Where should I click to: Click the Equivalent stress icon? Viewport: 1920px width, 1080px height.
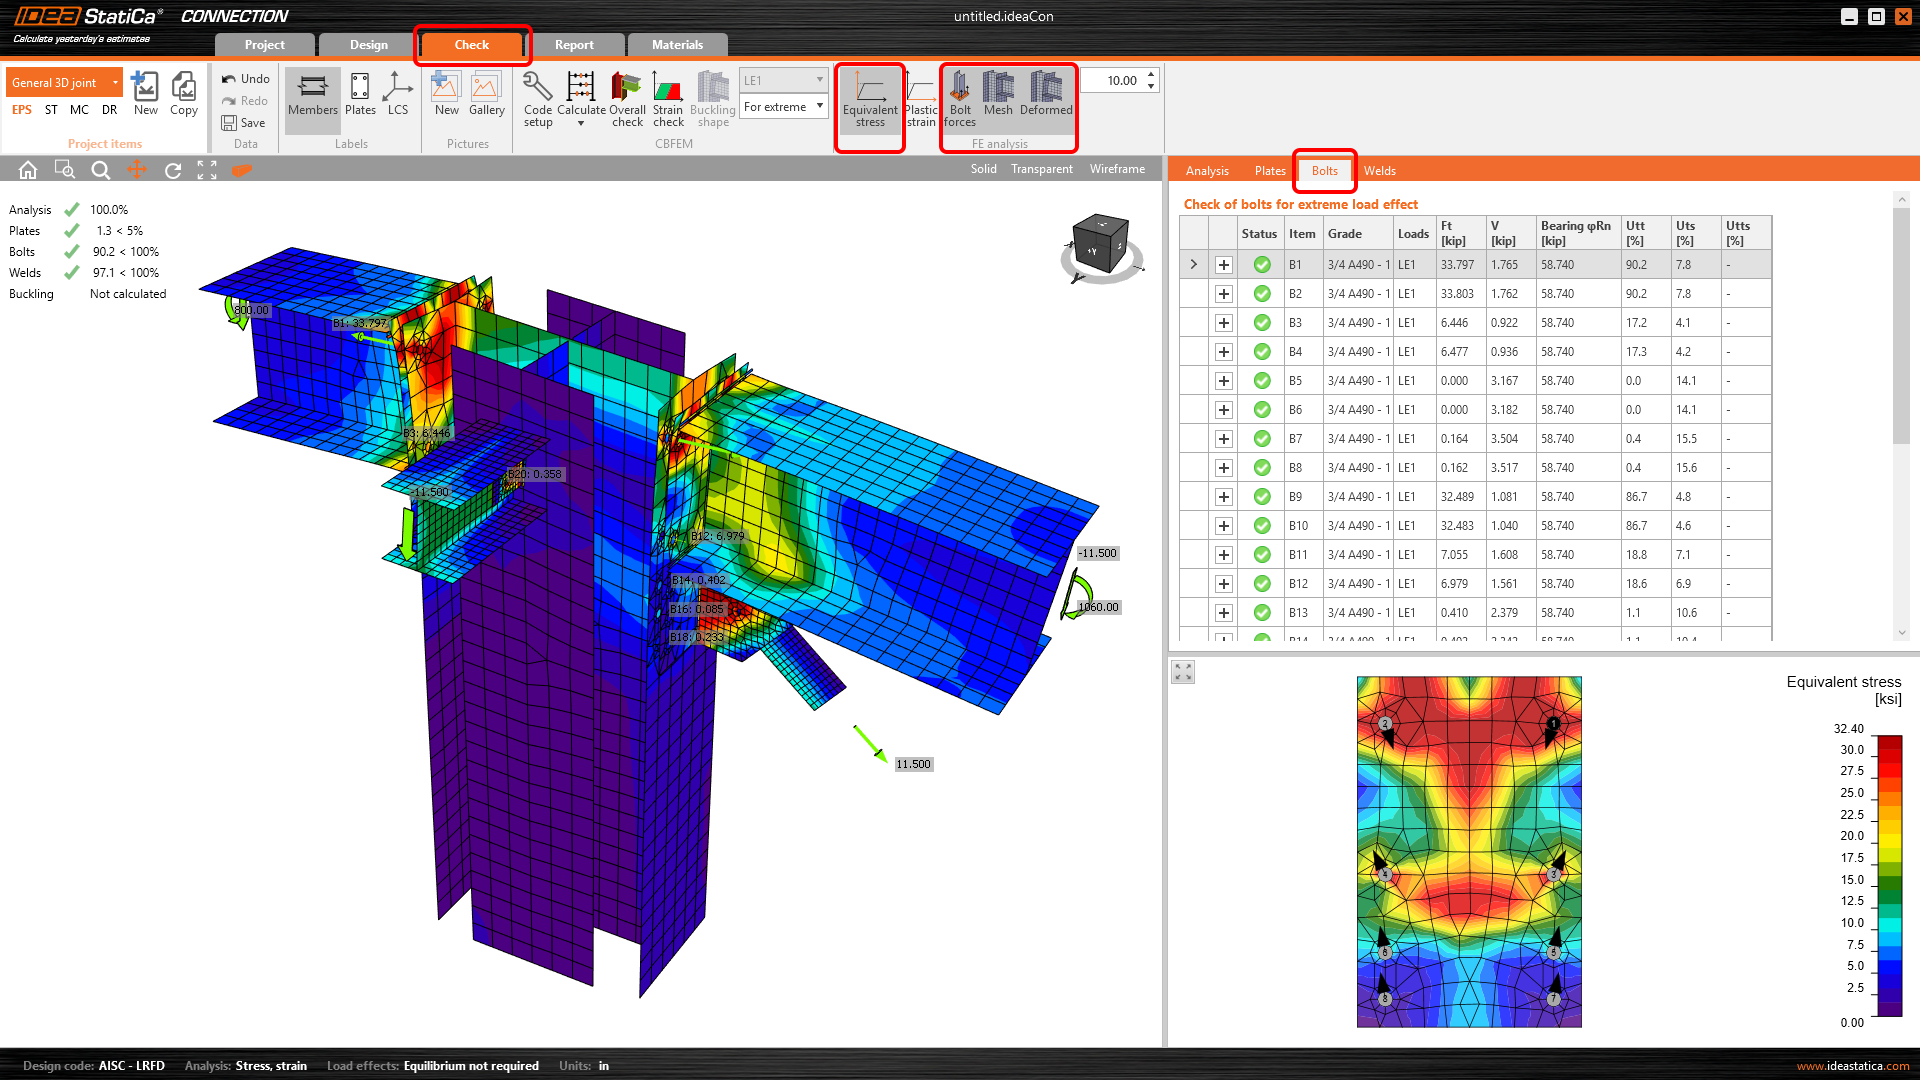[869, 99]
